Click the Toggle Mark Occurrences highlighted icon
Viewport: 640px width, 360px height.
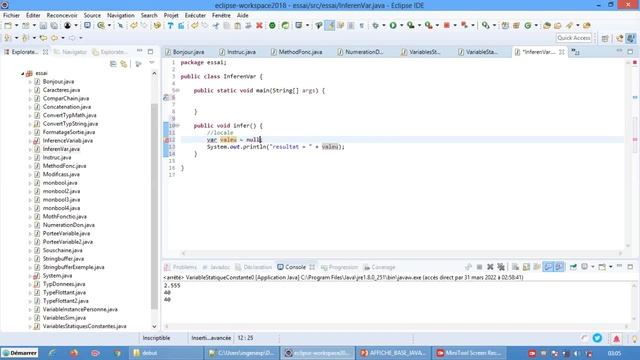tap(329, 26)
